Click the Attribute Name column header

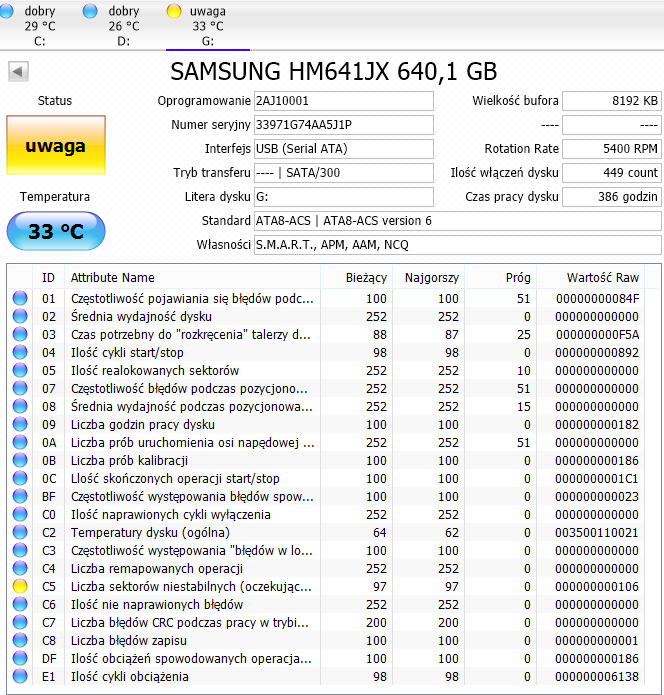(x=192, y=278)
